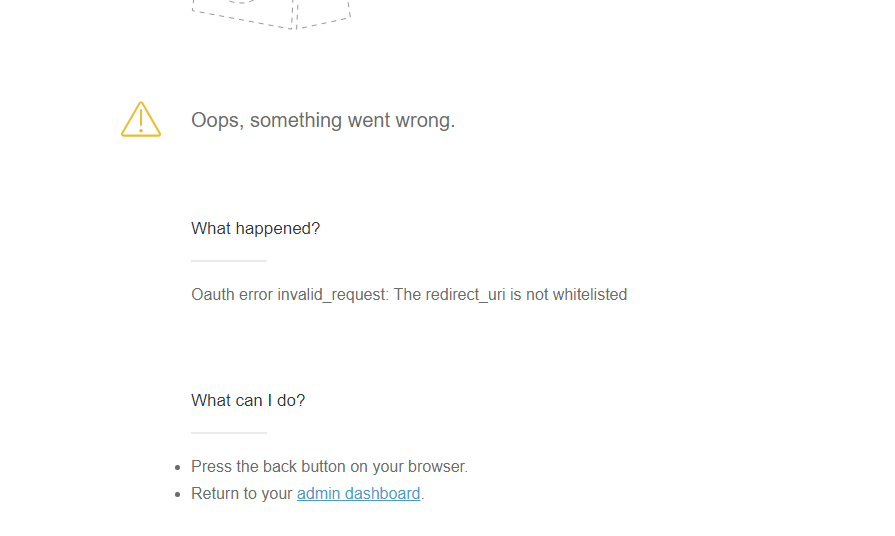Click the divider line under 'What happened?'
This screenshot has width=895, height=536.
[x=229, y=261]
